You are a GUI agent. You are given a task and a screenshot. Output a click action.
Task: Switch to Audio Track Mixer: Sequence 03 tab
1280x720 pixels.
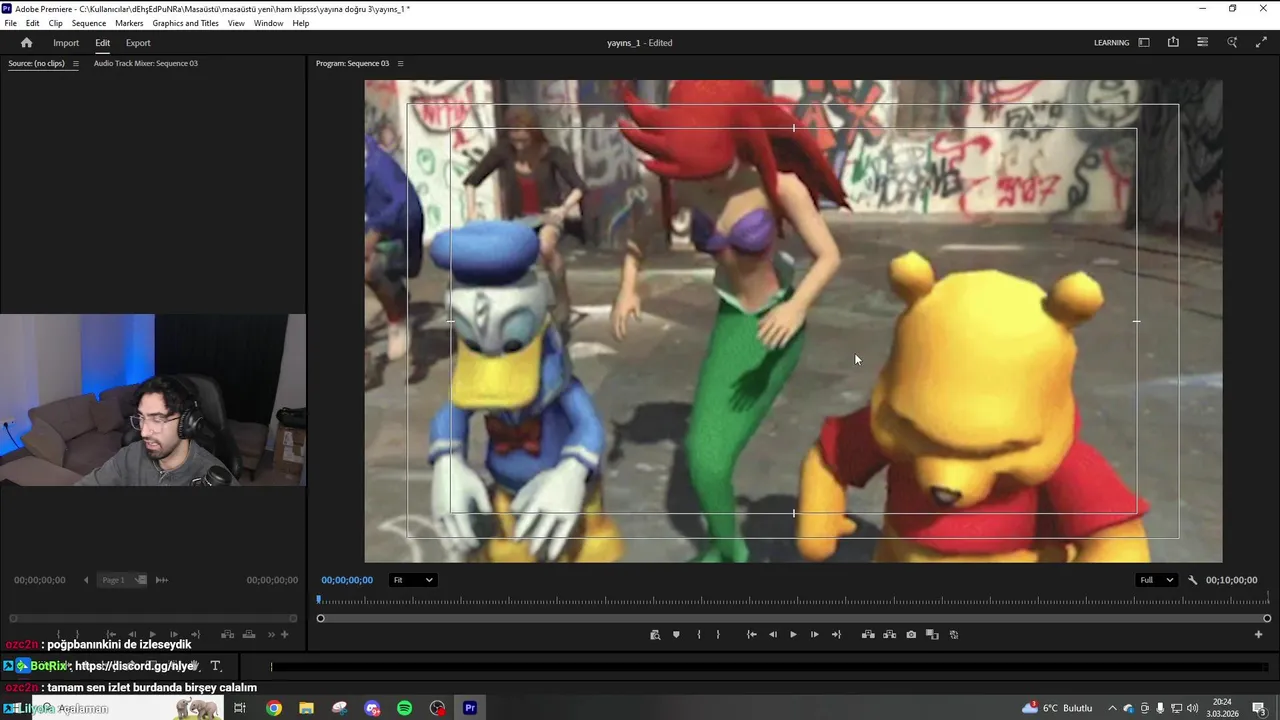(x=145, y=64)
